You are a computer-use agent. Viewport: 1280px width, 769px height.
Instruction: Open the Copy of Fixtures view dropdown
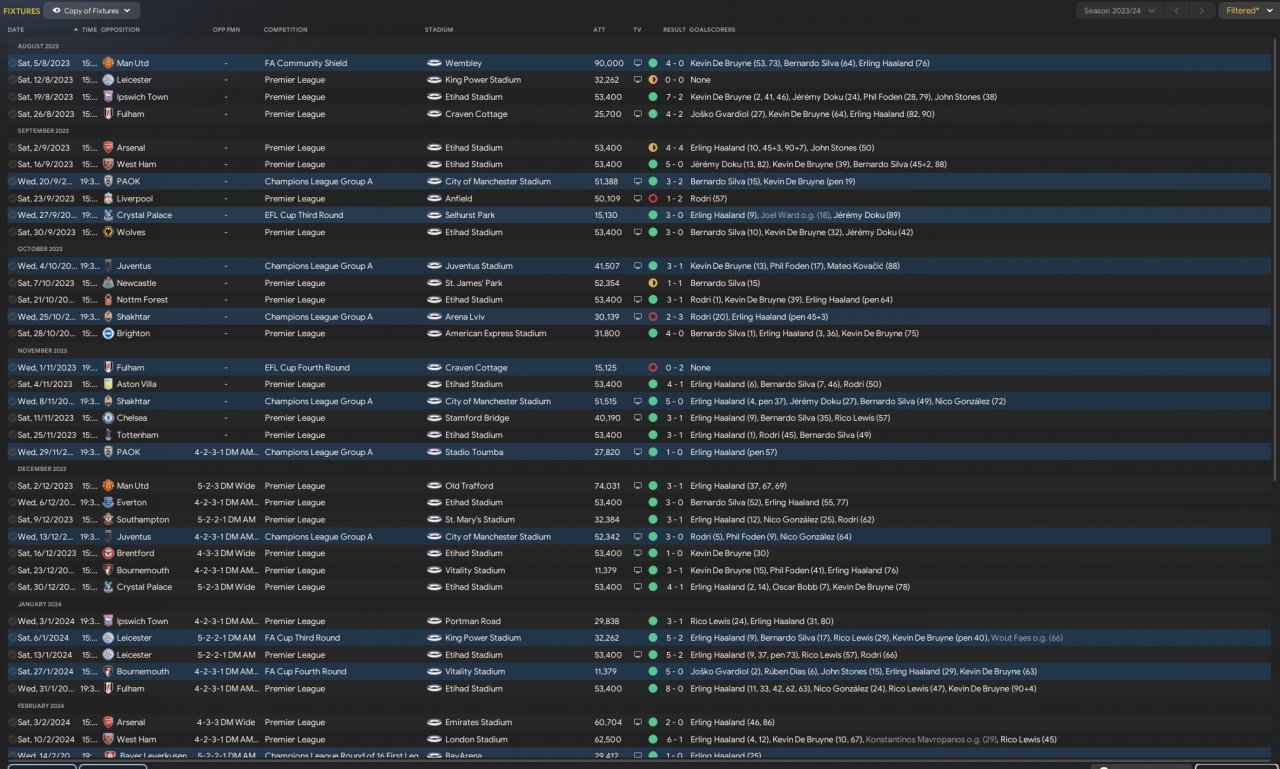coord(92,11)
